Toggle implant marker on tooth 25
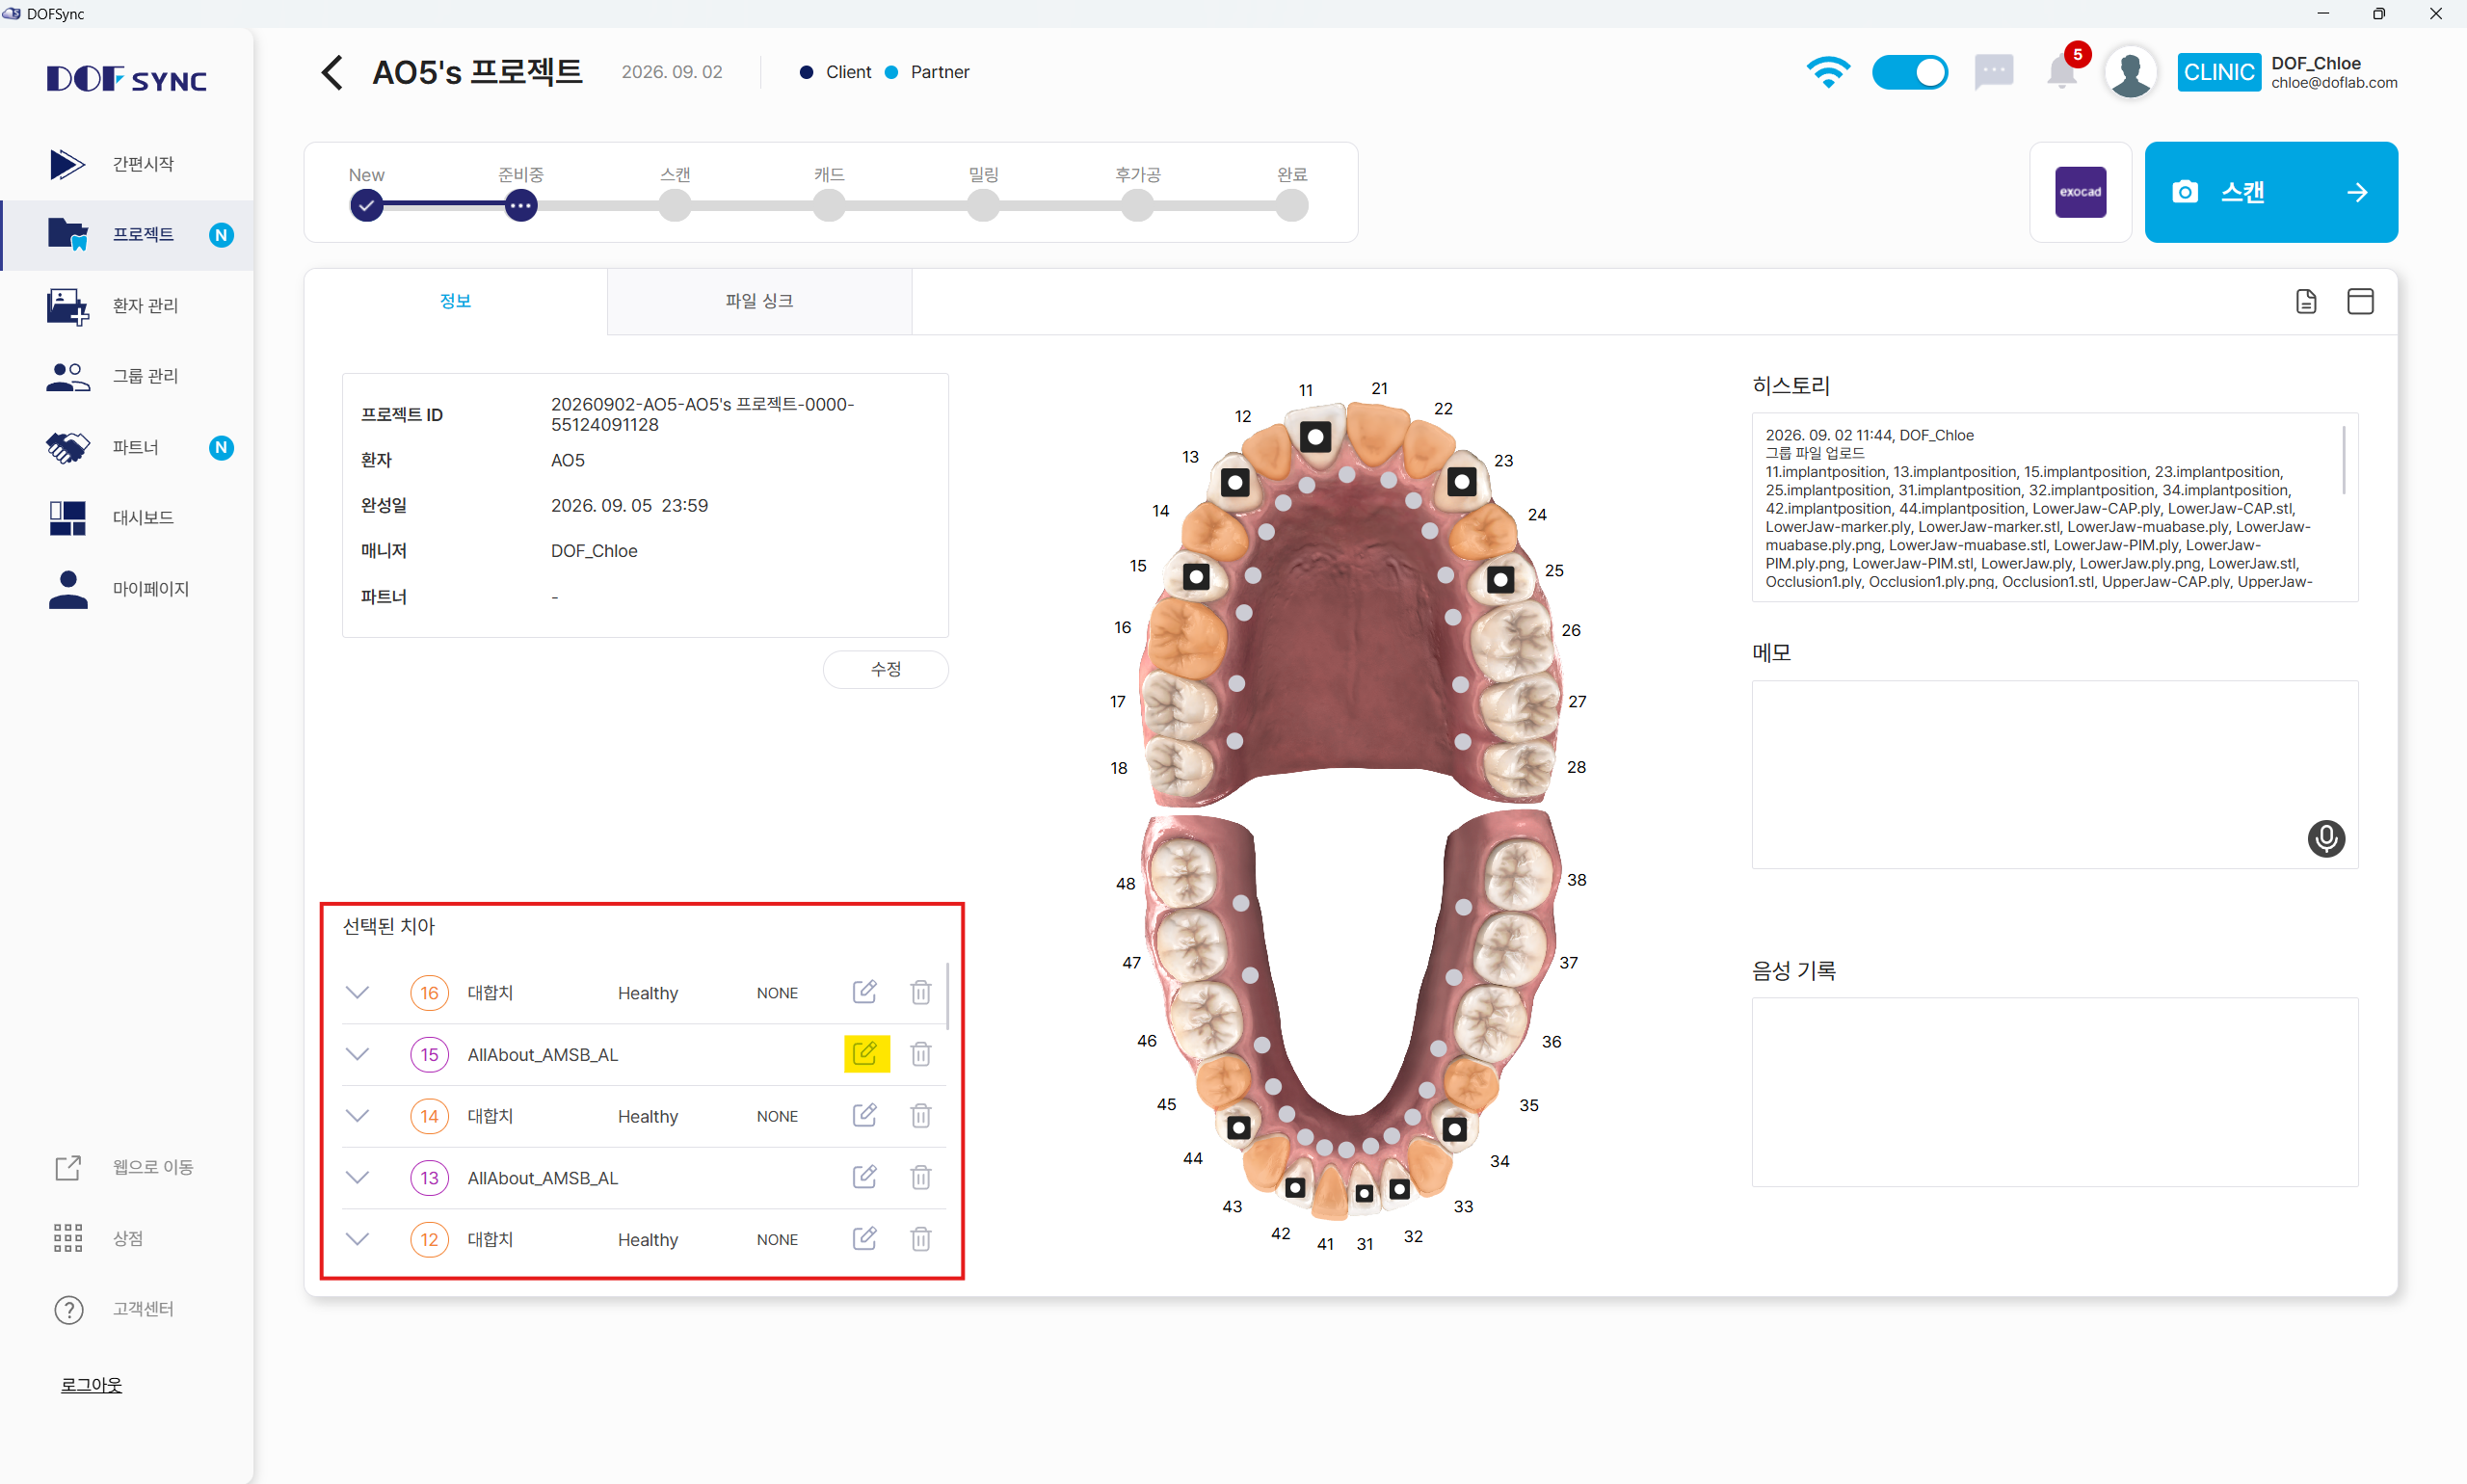 (1499, 579)
